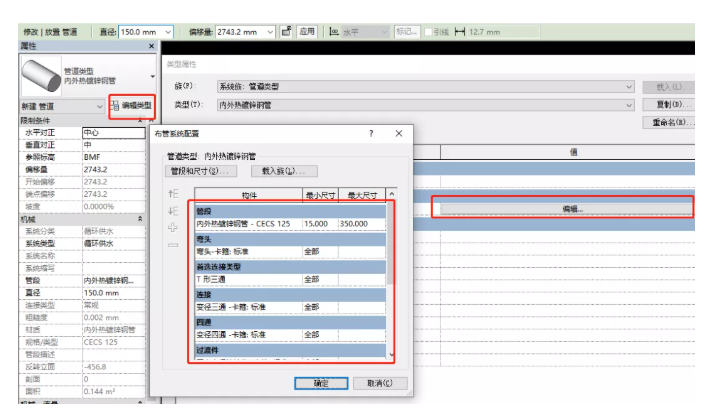Click 管段 group header in routing list
Viewport: 723px width, 415px height.
click(290, 211)
